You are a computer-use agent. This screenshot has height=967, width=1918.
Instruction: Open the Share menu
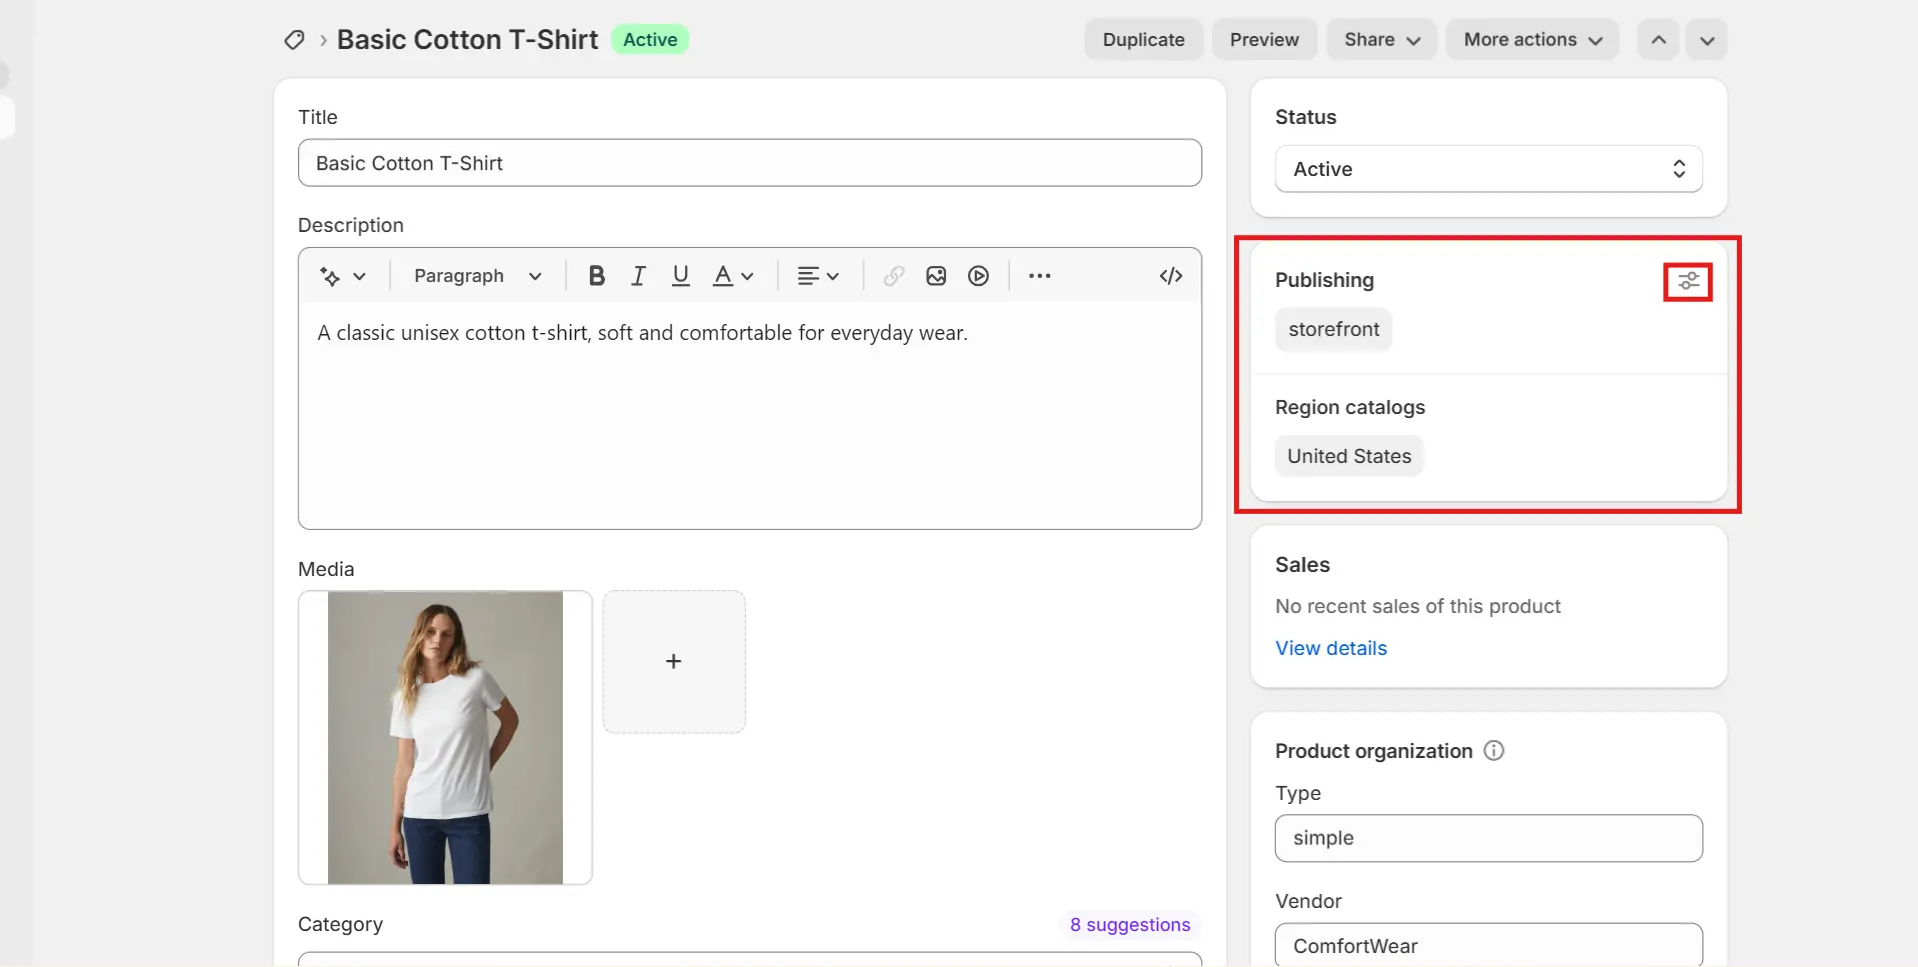(1380, 39)
